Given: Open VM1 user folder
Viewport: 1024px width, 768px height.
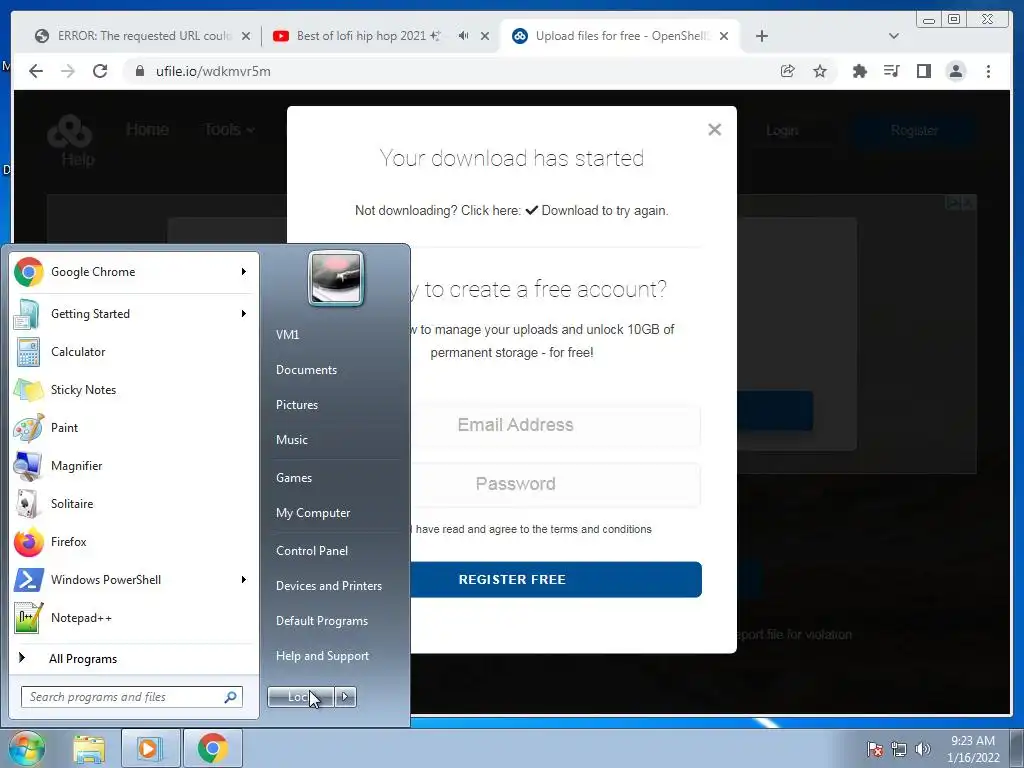Looking at the screenshot, I should (x=287, y=334).
